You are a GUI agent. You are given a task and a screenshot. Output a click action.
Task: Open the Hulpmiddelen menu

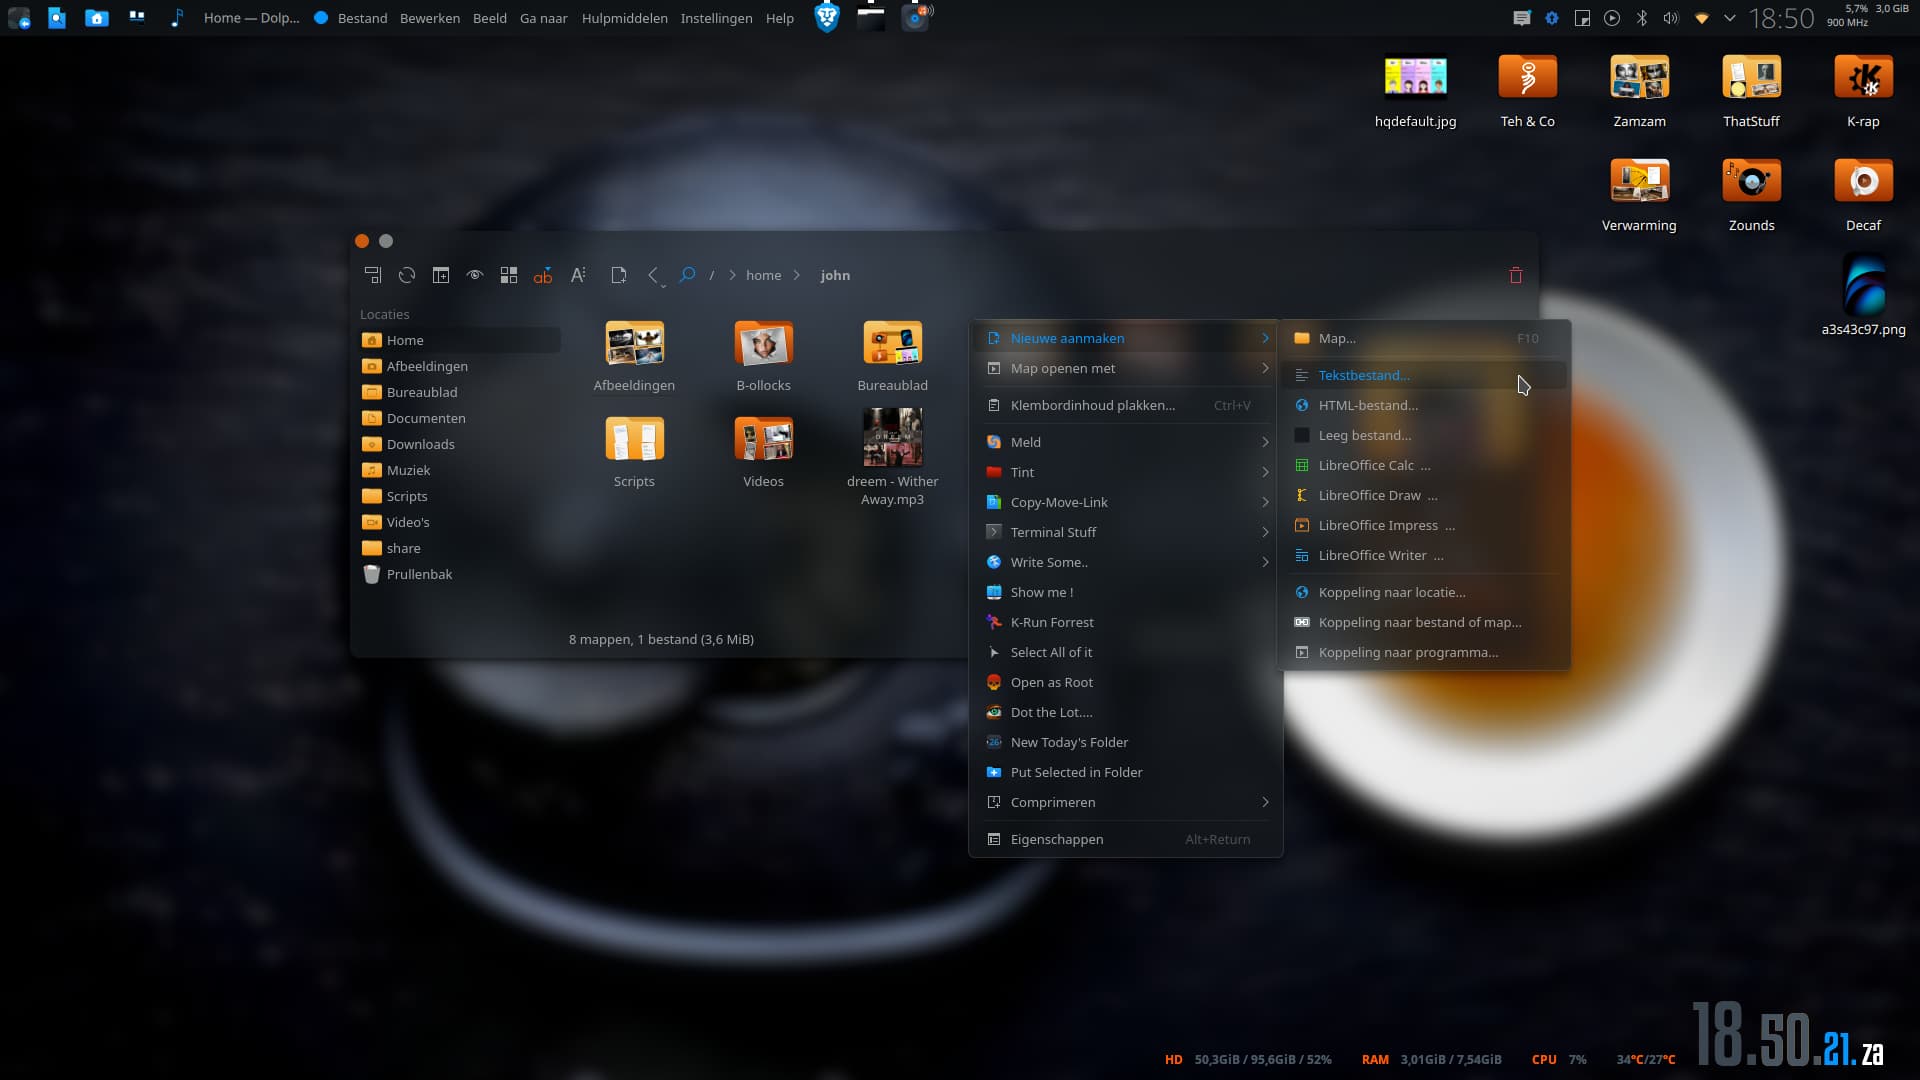pos(624,18)
